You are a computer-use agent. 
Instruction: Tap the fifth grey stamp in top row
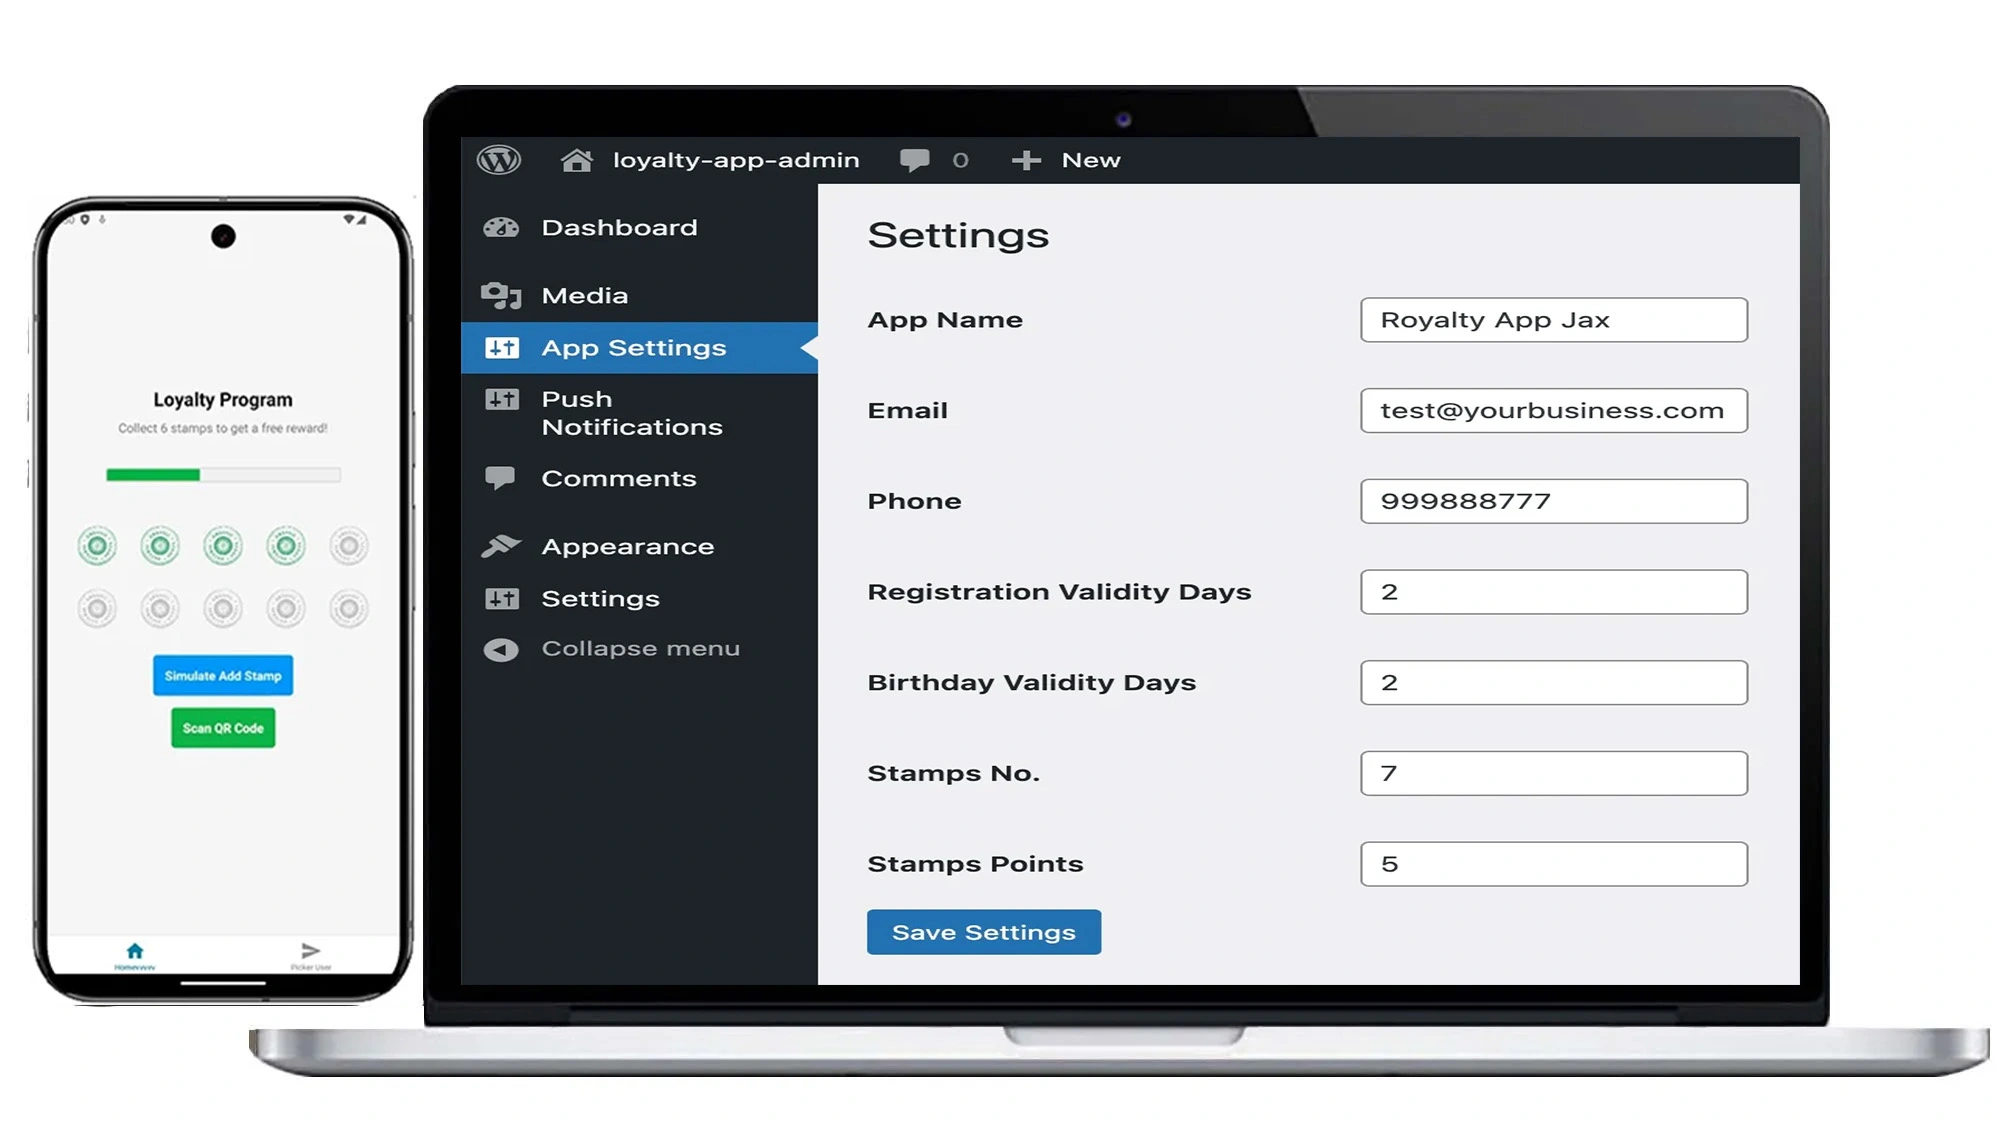pyautogui.click(x=349, y=546)
